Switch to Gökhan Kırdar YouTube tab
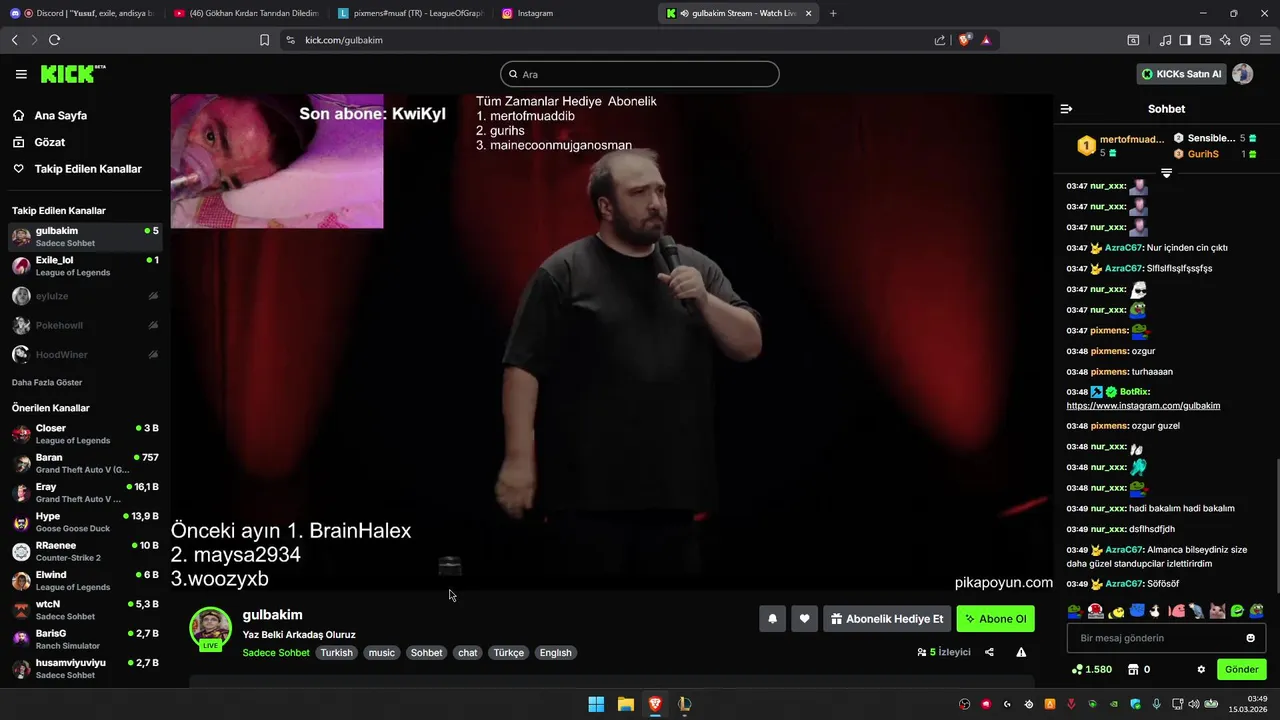The height and width of the screenshot is (720, 1280). (246, 13)
